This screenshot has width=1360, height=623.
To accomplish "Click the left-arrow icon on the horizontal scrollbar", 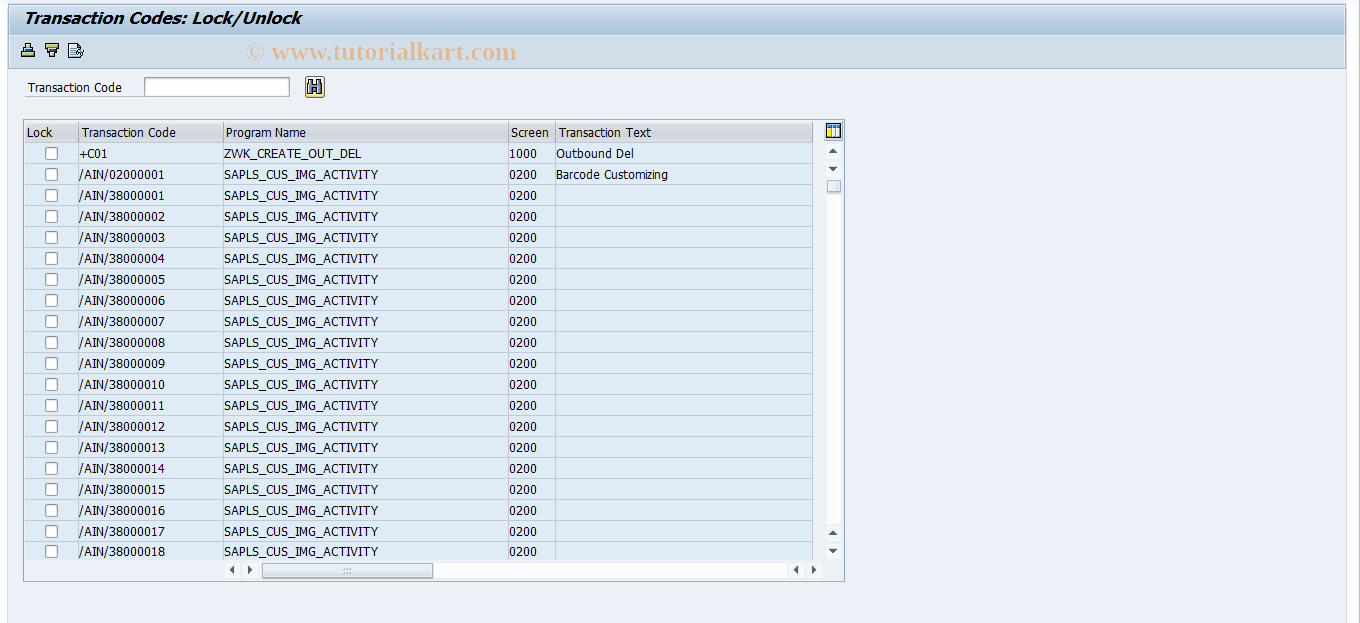I will tap(234, 569).
